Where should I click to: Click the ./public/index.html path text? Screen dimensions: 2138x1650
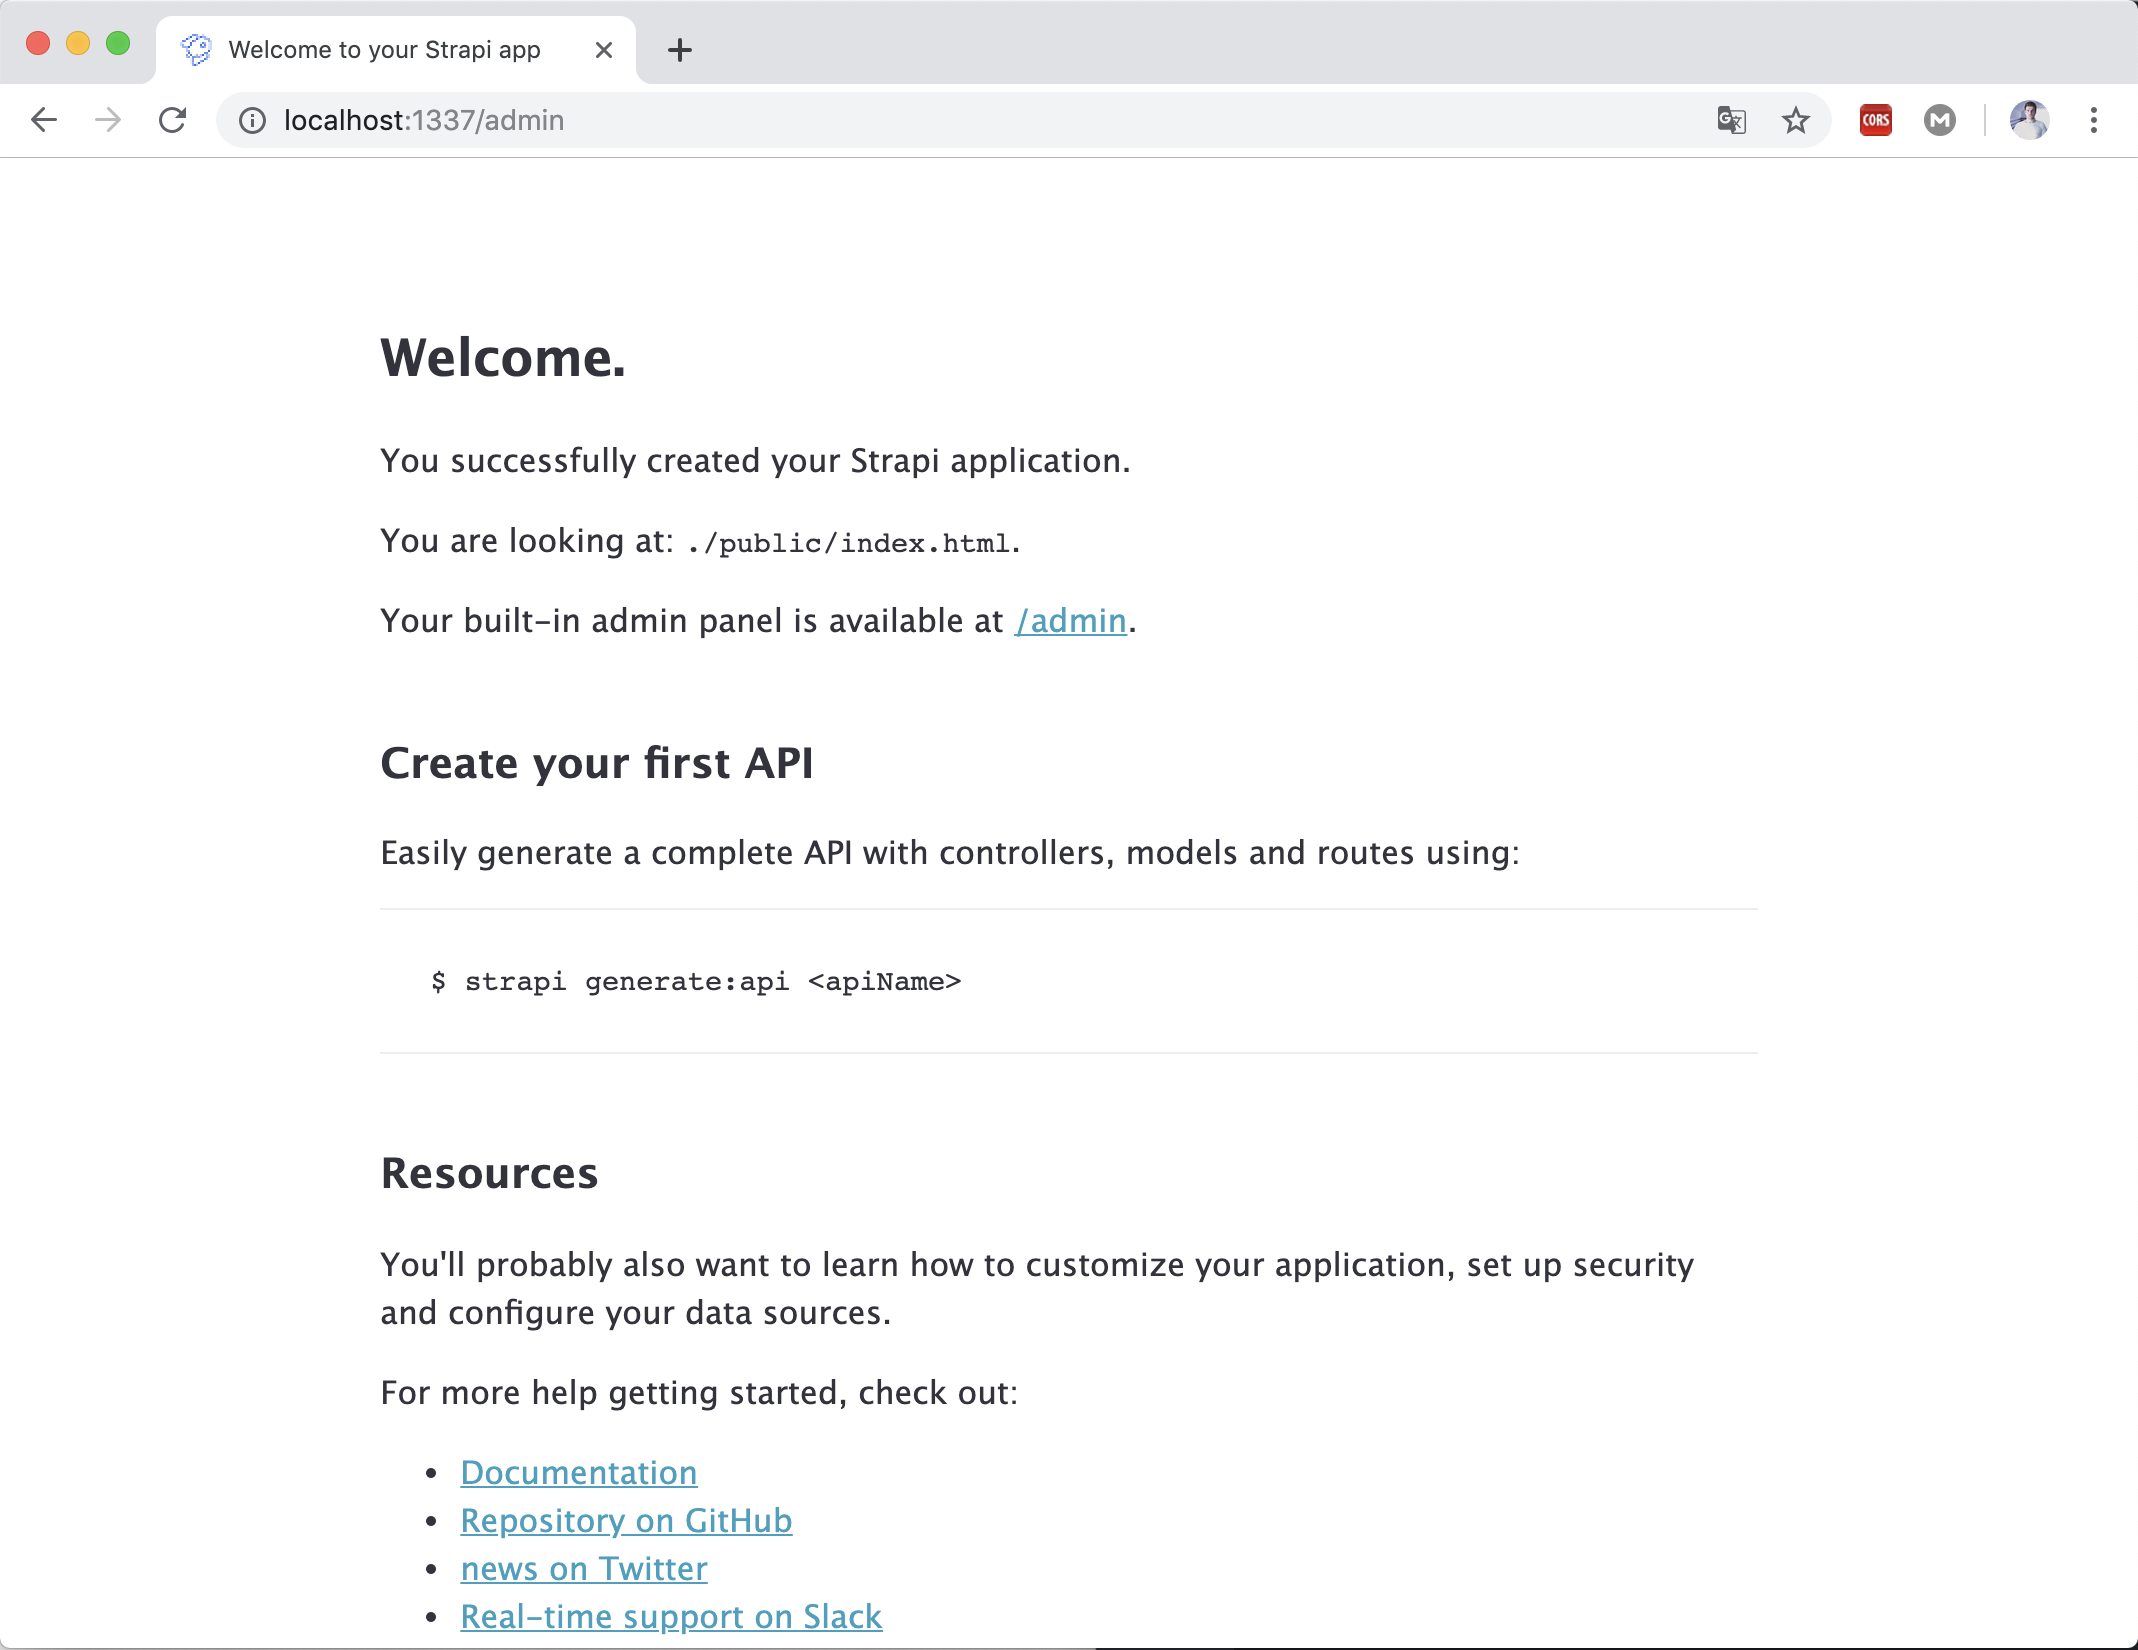849,543
